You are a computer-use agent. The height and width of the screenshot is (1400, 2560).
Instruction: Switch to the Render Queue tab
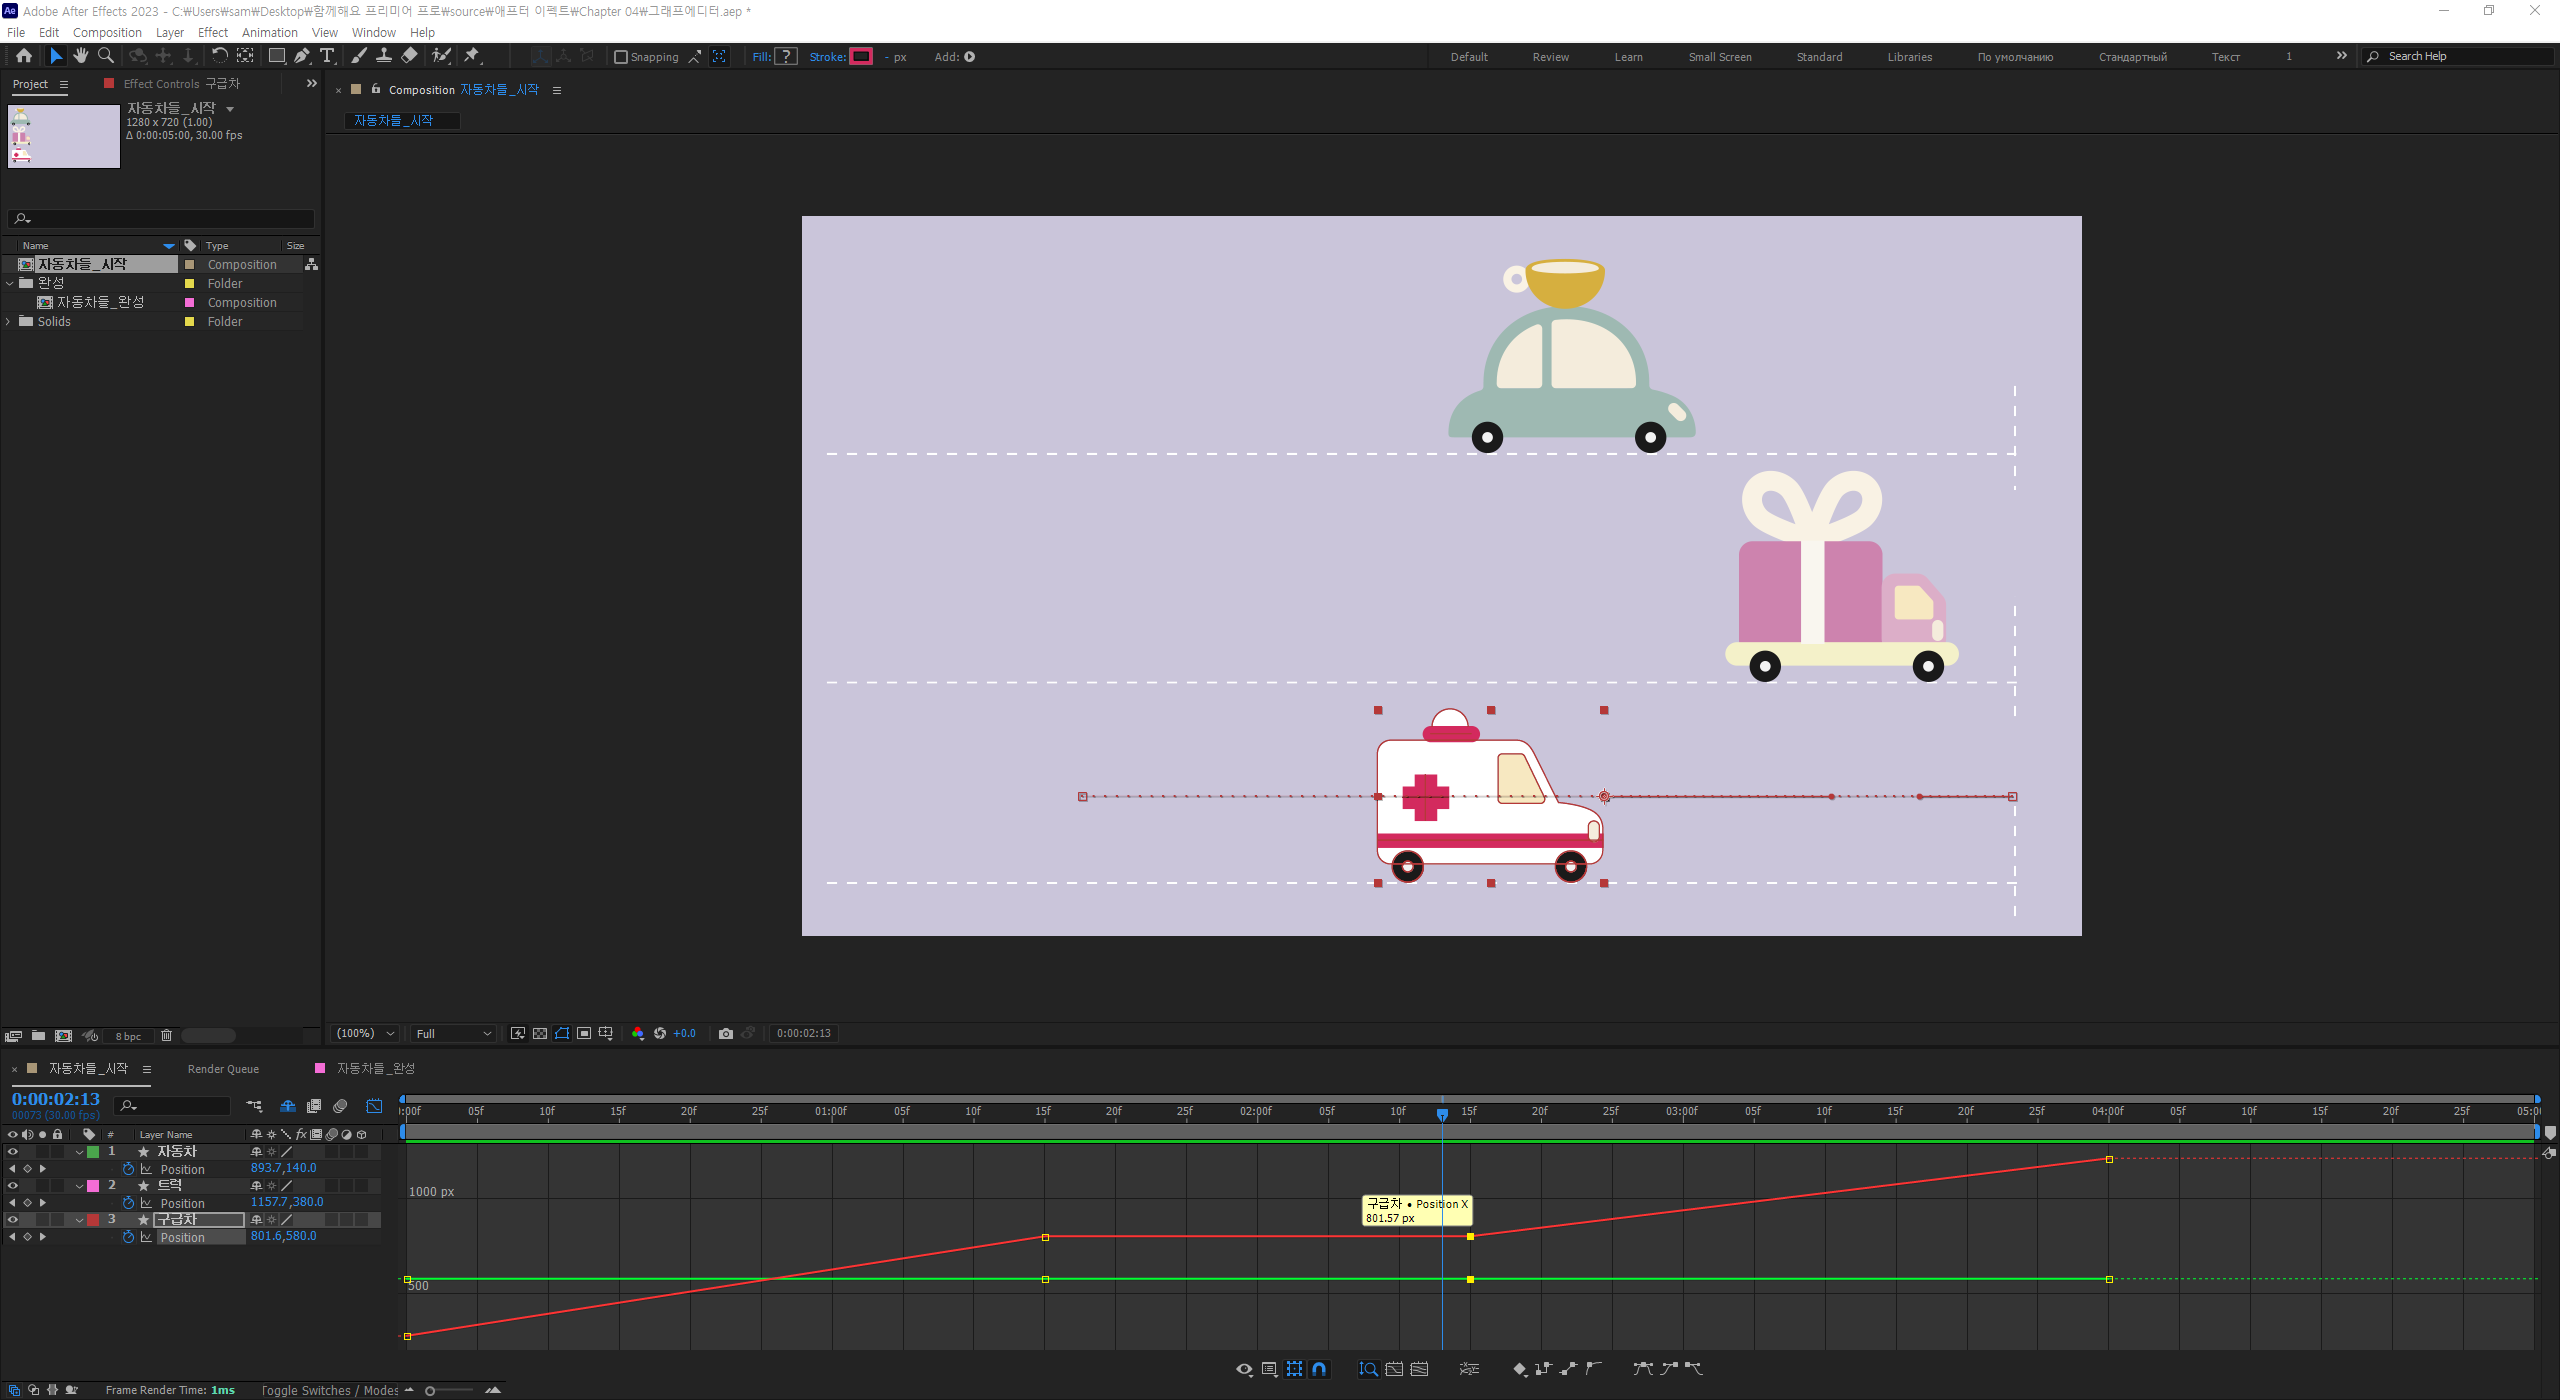[223, 1069]
